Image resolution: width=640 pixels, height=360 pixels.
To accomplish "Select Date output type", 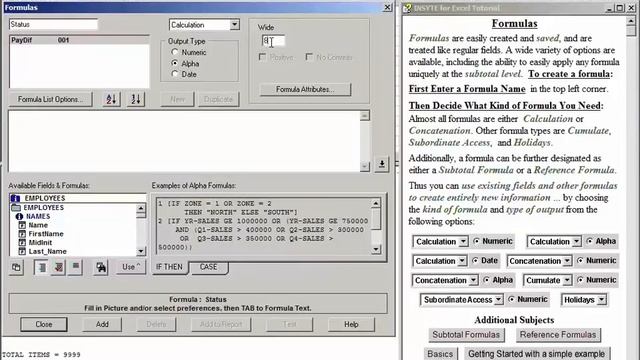I will tap(175, 74).
